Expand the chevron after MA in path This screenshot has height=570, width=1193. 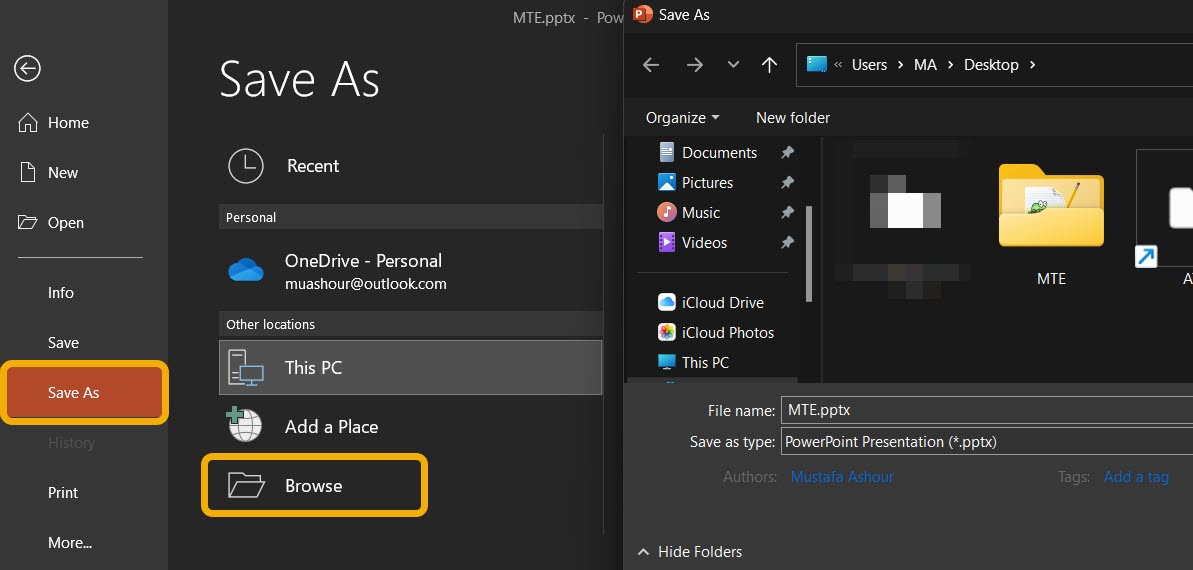(x=951, y=65)
